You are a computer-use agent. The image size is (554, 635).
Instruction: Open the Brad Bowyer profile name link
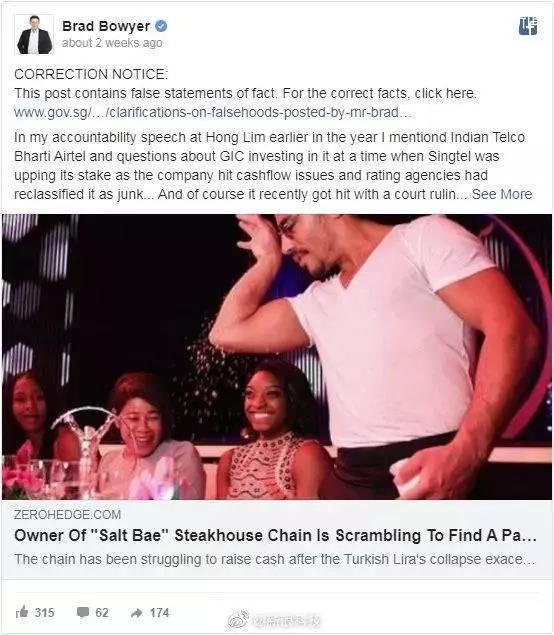point(106,26)
